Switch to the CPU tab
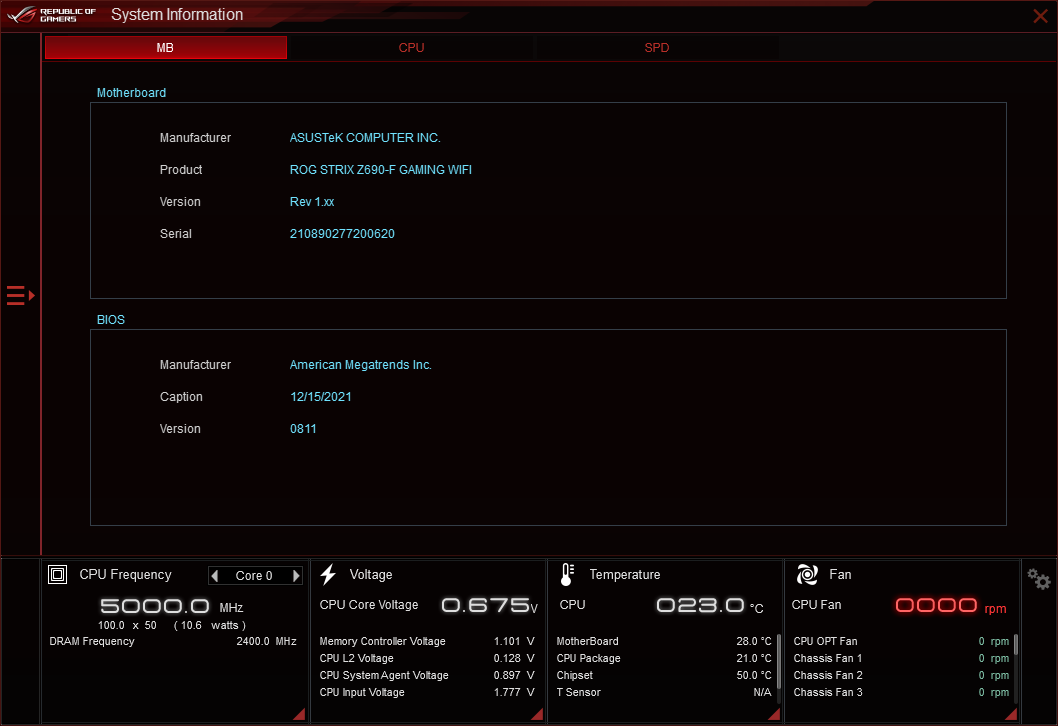Screen dimensions: 1058x726 [x=411, y=47]
